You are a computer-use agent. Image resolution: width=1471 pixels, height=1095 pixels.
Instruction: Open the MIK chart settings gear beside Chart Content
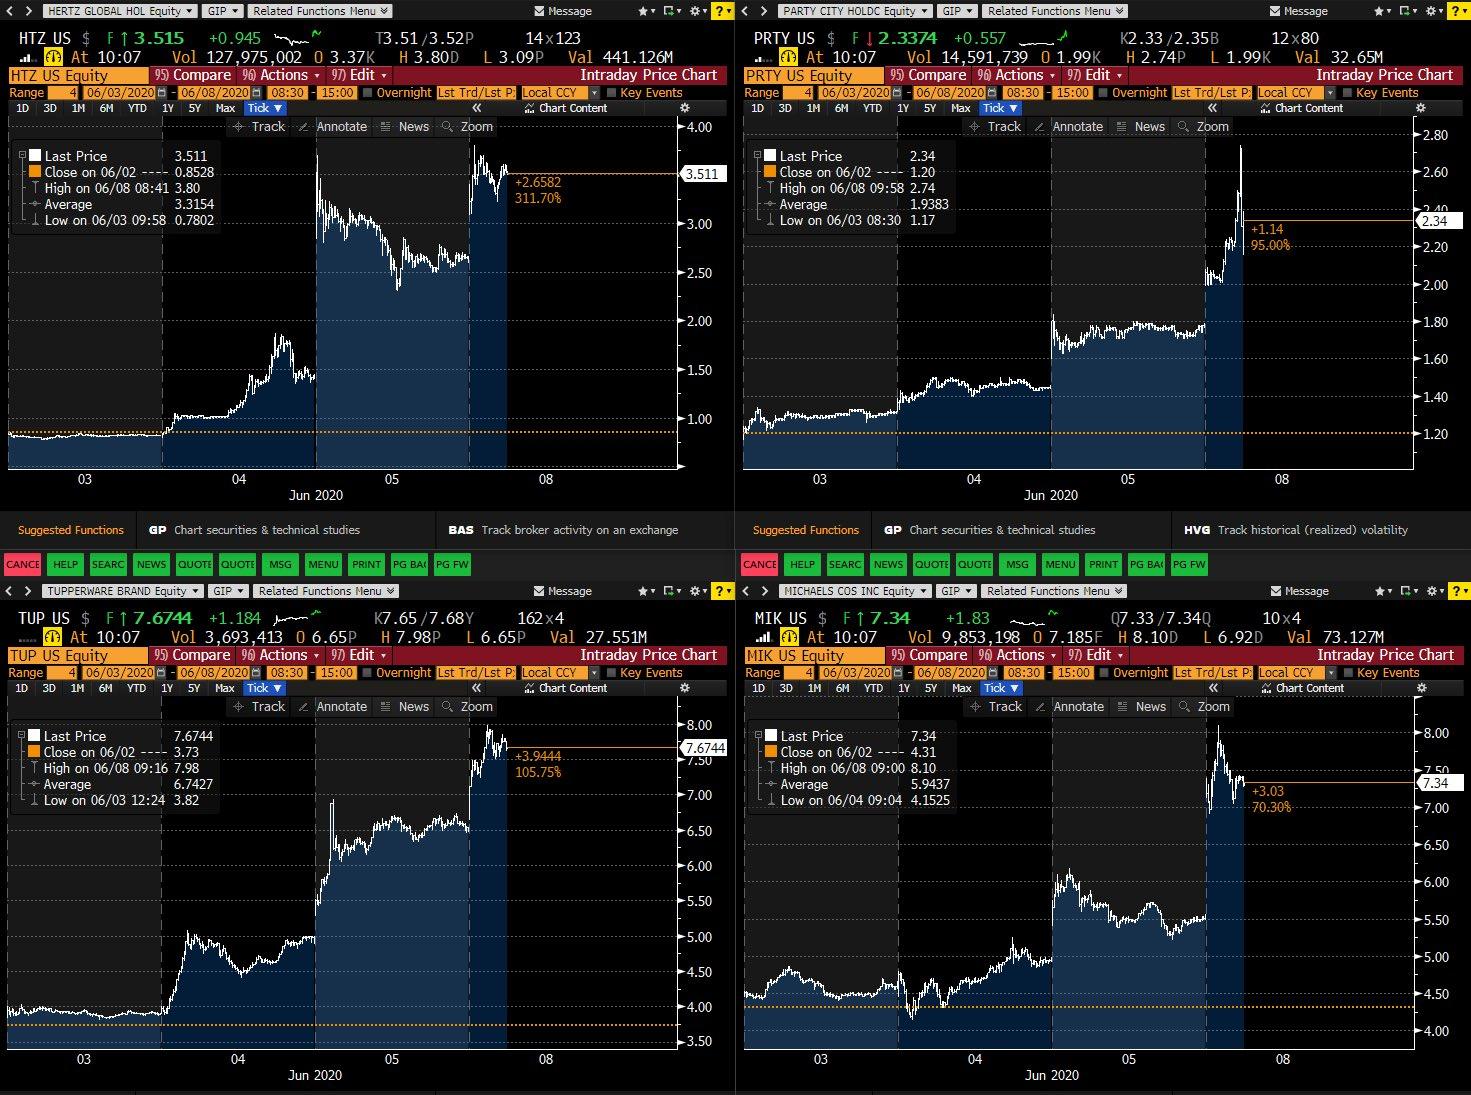[1421, 688]
